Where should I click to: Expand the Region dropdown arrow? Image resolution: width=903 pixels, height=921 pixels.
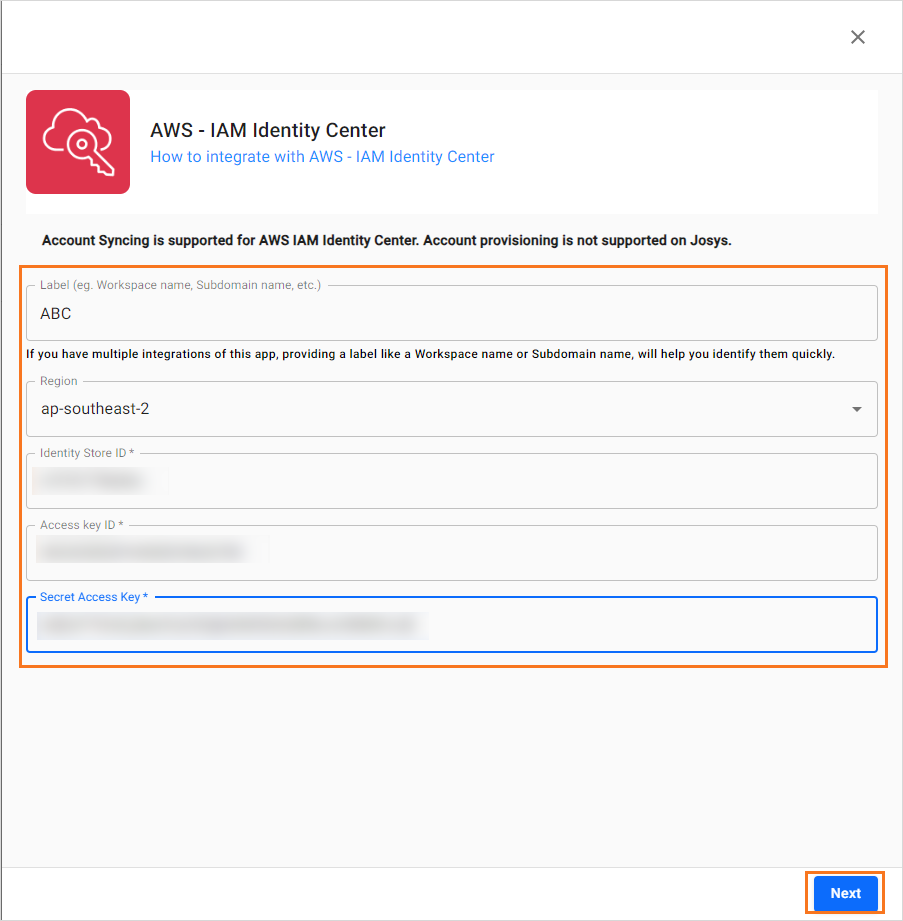coord(857,409)
